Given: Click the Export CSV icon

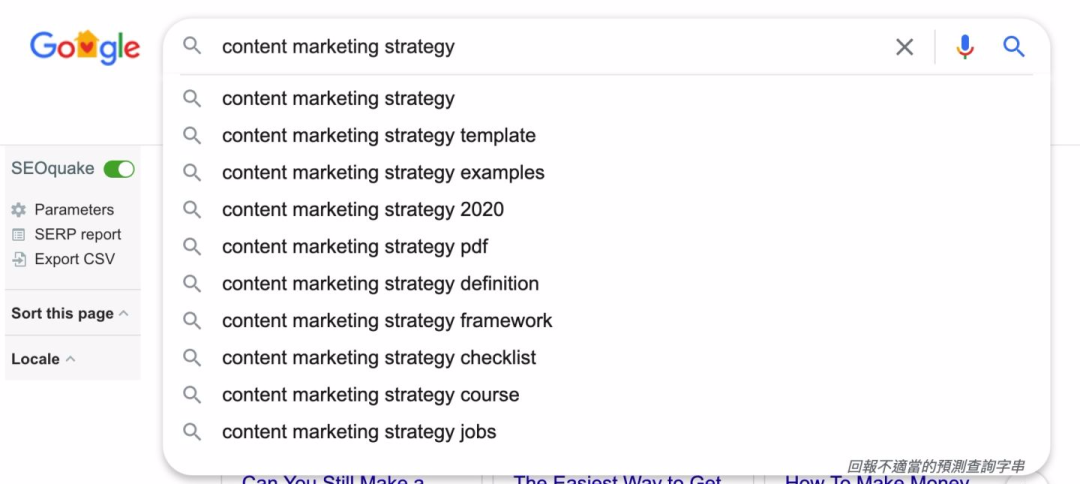Looking at the screenshot, I should coord(18,260).
